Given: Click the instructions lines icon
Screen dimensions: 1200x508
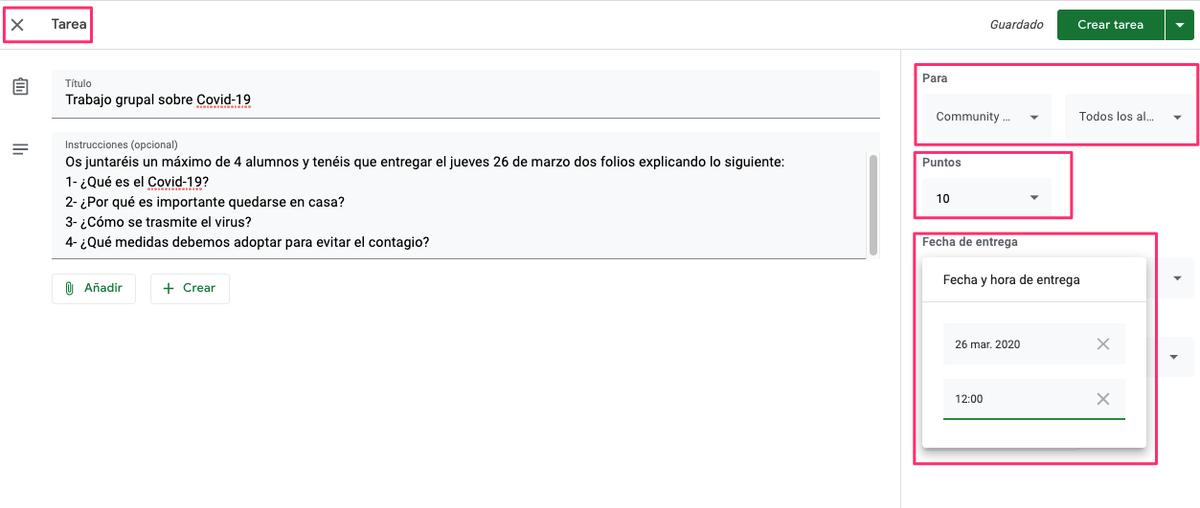Looking at the screenshot, I should click(20, 149).
